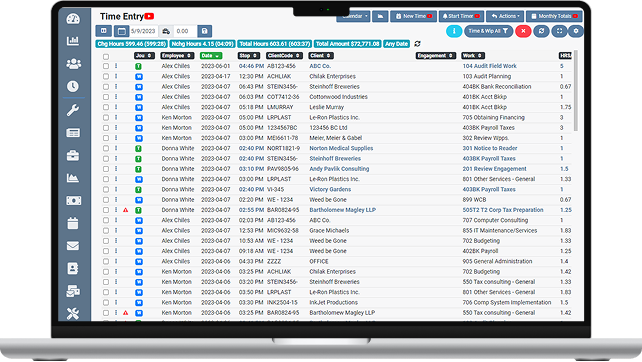Click the briefcase icon in sidebar
The height and width of the screenshot is (362, 642).
73,156
